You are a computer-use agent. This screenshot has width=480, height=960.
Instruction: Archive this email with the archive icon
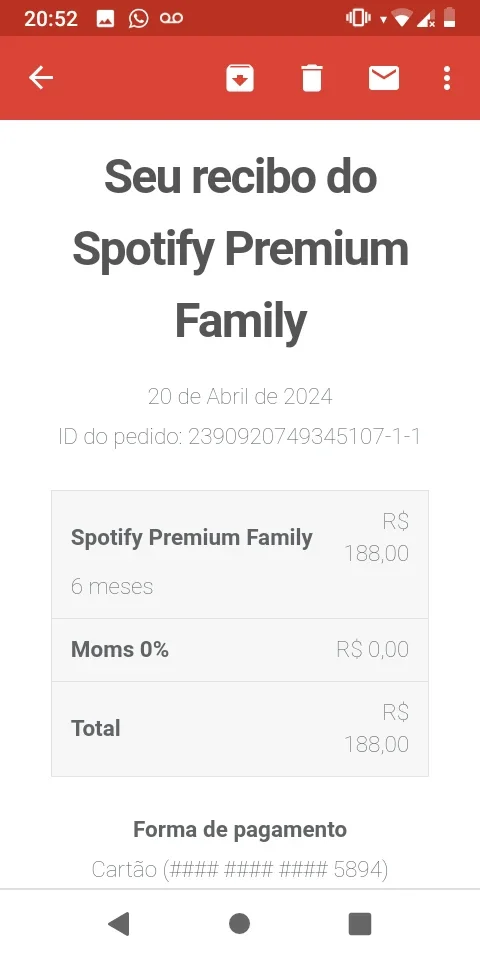coord(239,78)
